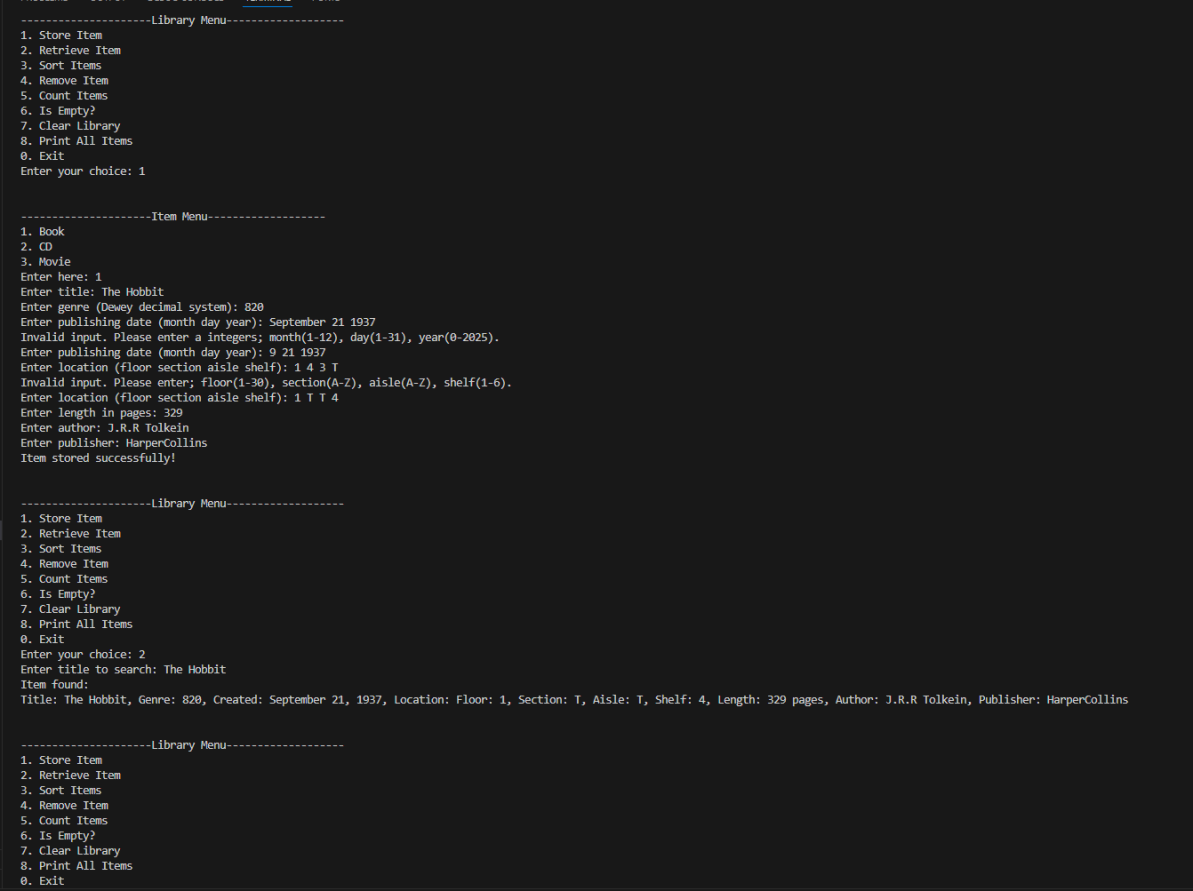Click the "Enter title: The Hobbit" line

coord(92,292)
